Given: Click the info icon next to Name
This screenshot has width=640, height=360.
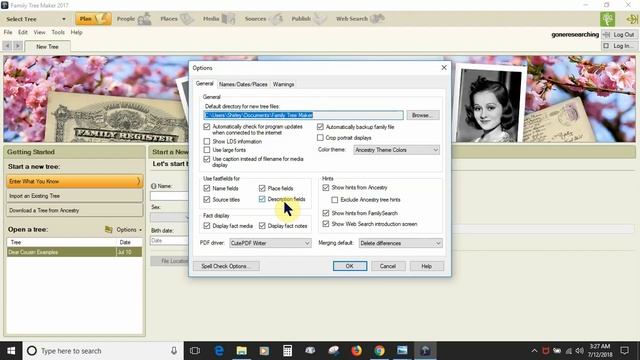Looking at the screenshot, I should click(154, 186).
